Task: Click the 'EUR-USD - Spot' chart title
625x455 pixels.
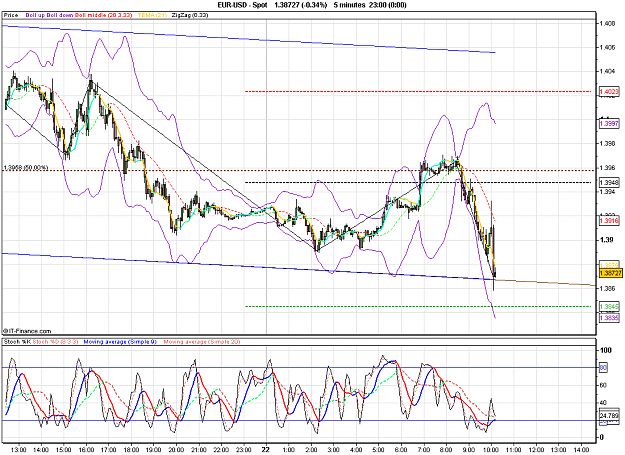Action: pos(242,5)
